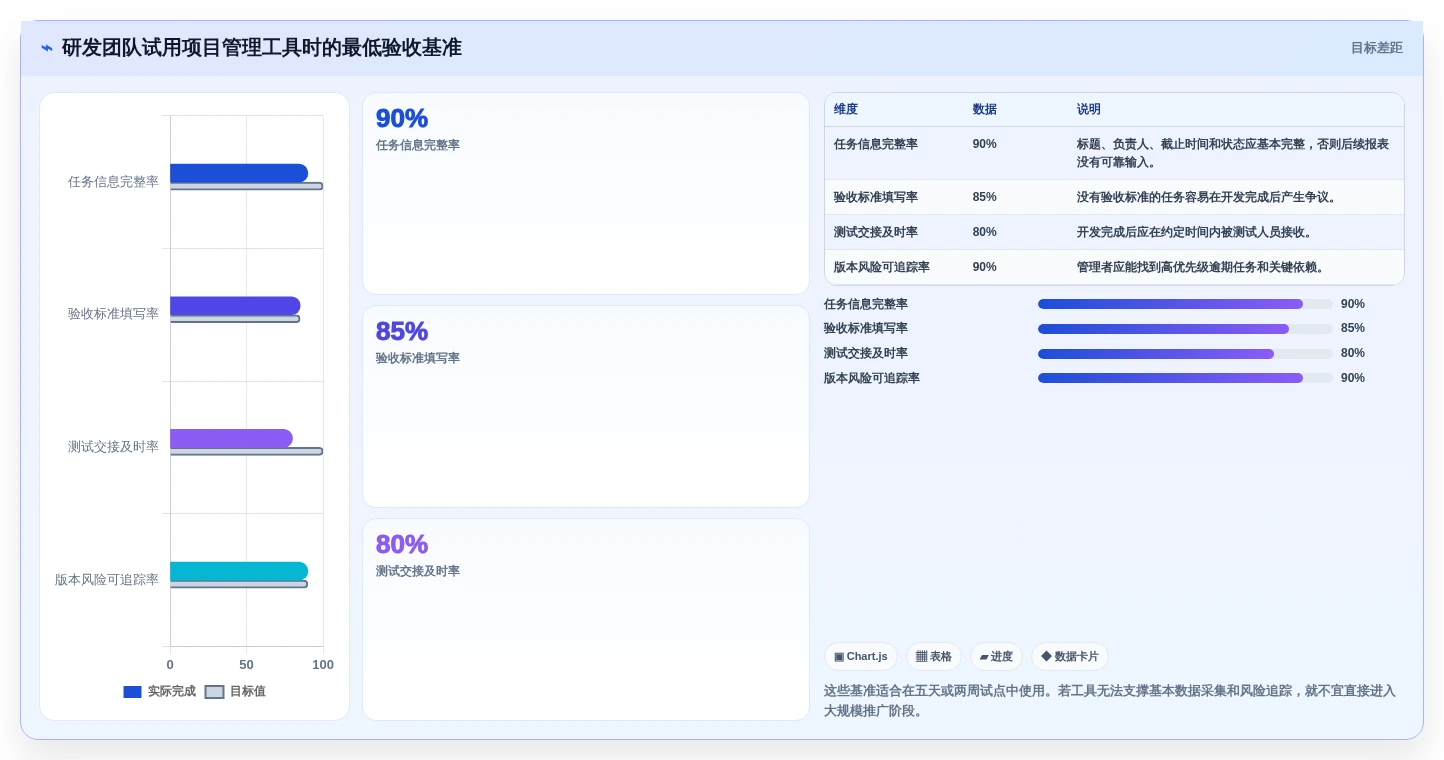Screen dimensions: 1444x760
Task: Click the purple 测试交接及时率 chart bar
Action: (x=231, y=438)
